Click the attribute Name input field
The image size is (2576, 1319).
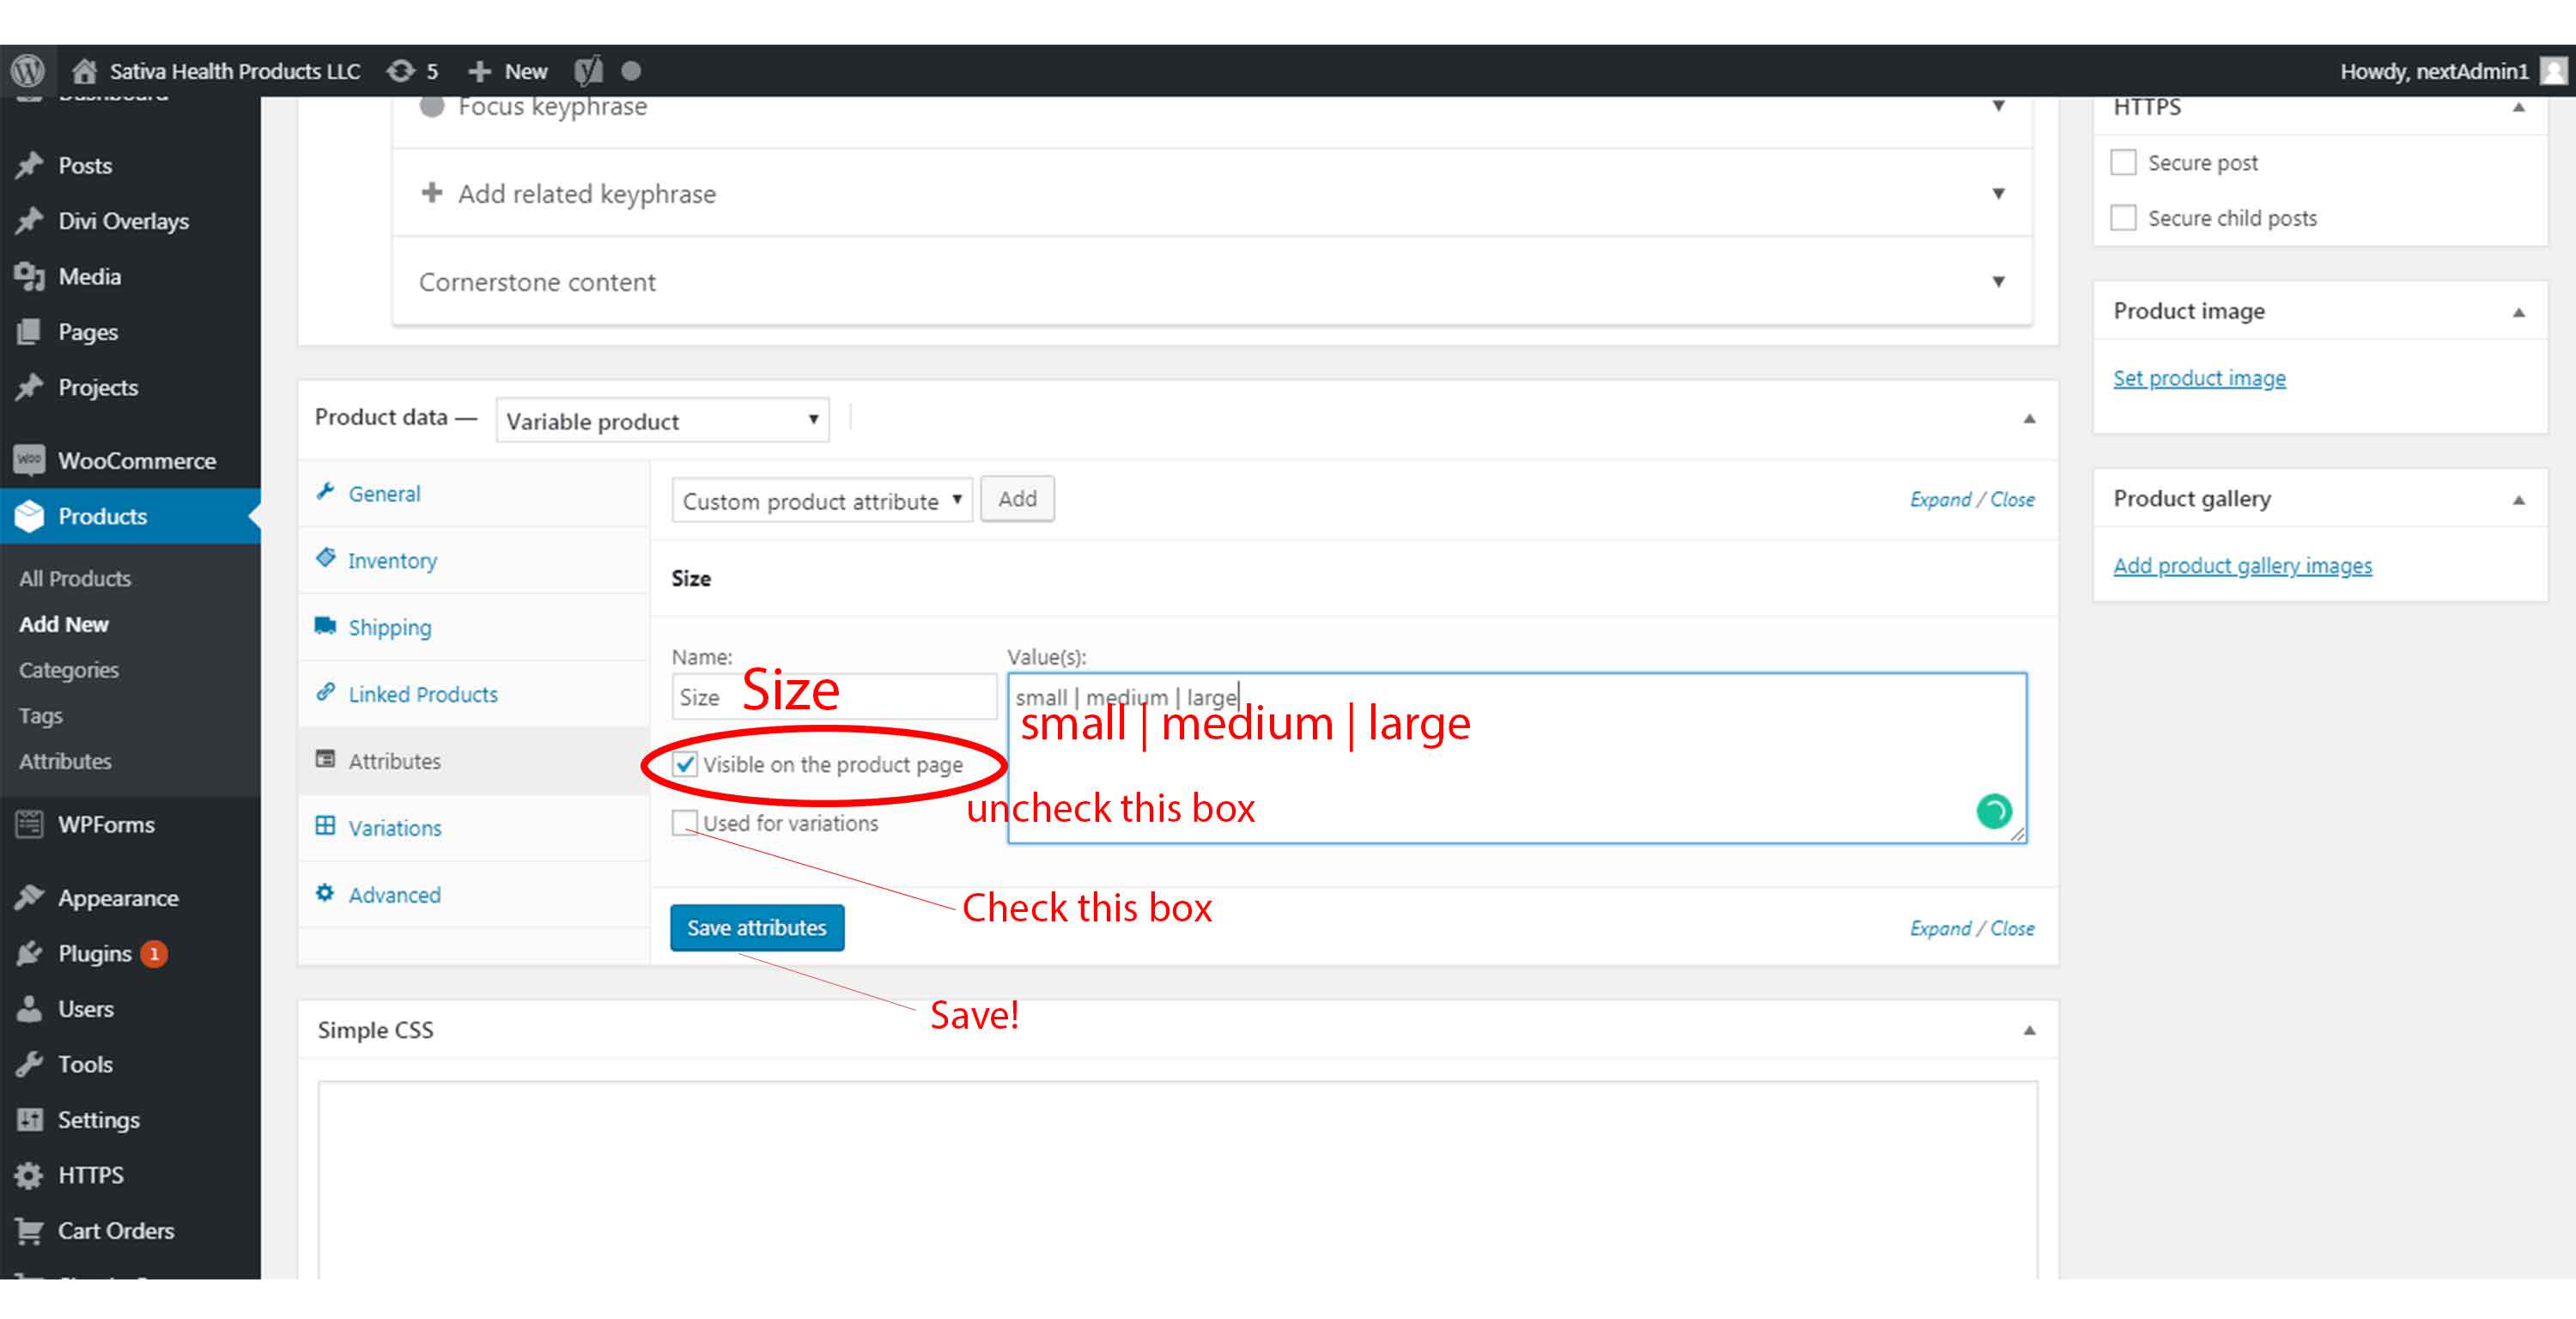[834, 696]
